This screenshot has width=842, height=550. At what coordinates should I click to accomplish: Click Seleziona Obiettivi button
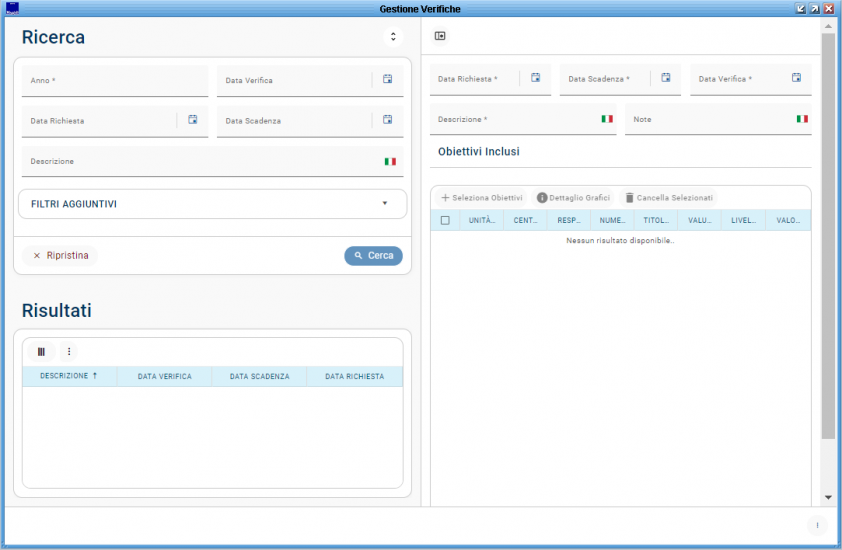click(481, 198)
